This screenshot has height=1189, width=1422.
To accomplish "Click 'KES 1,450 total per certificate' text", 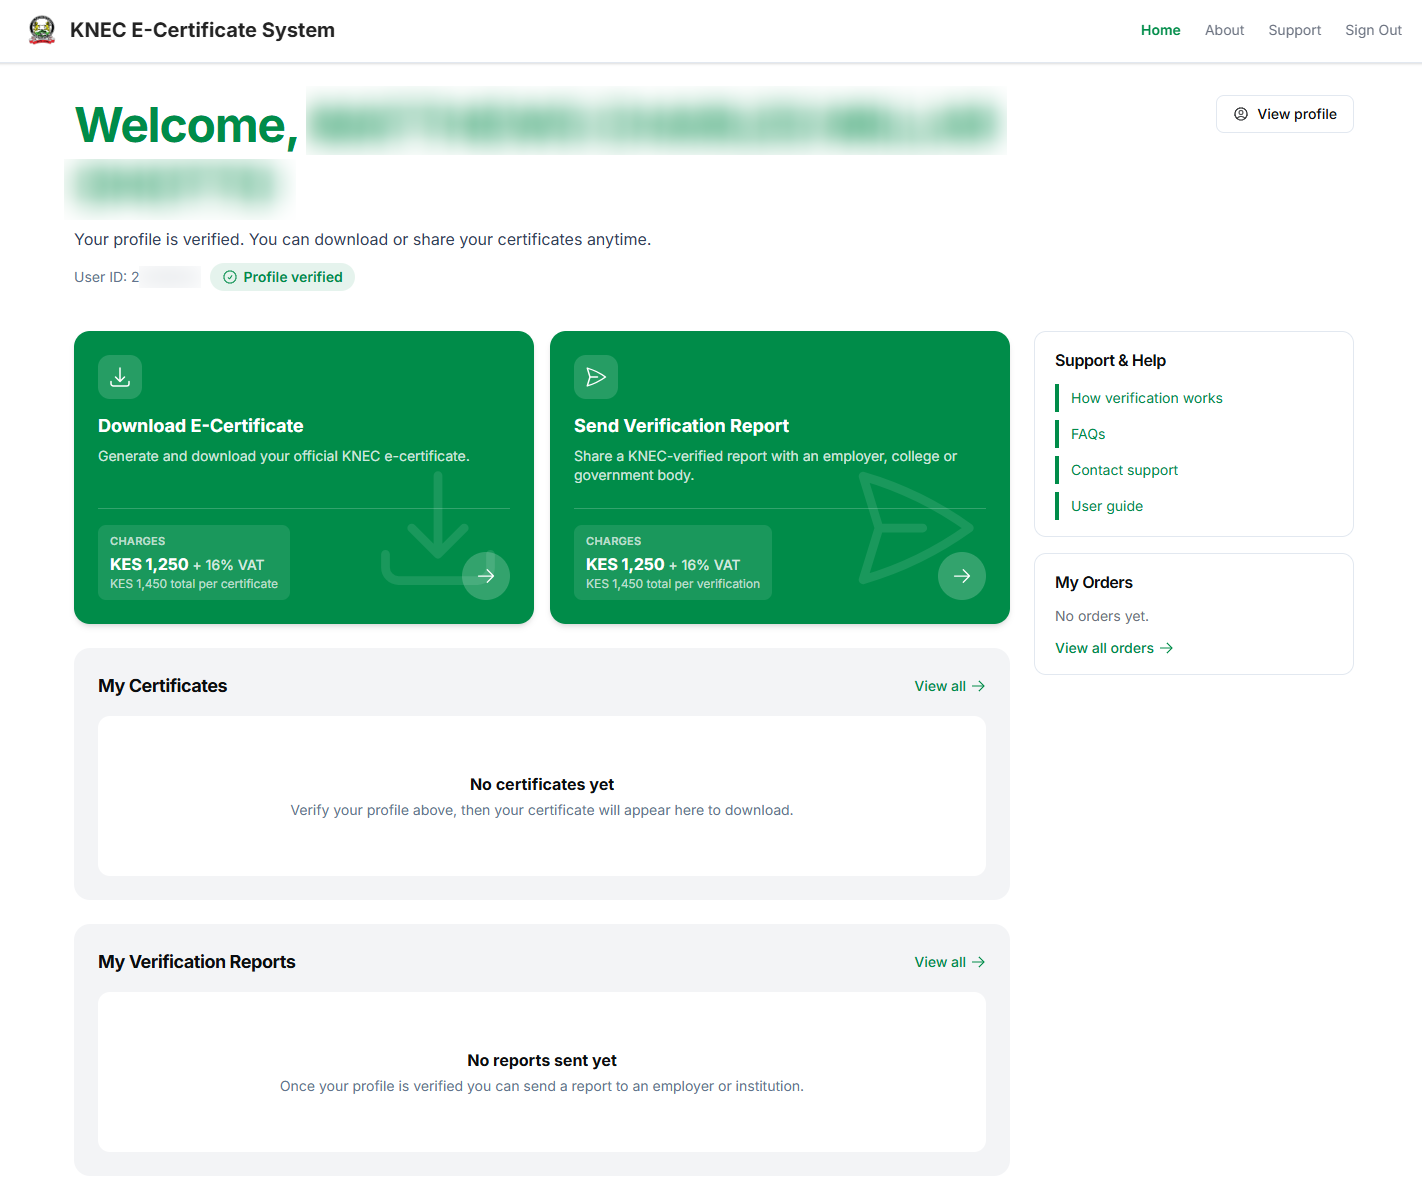I will click(194, 584).
